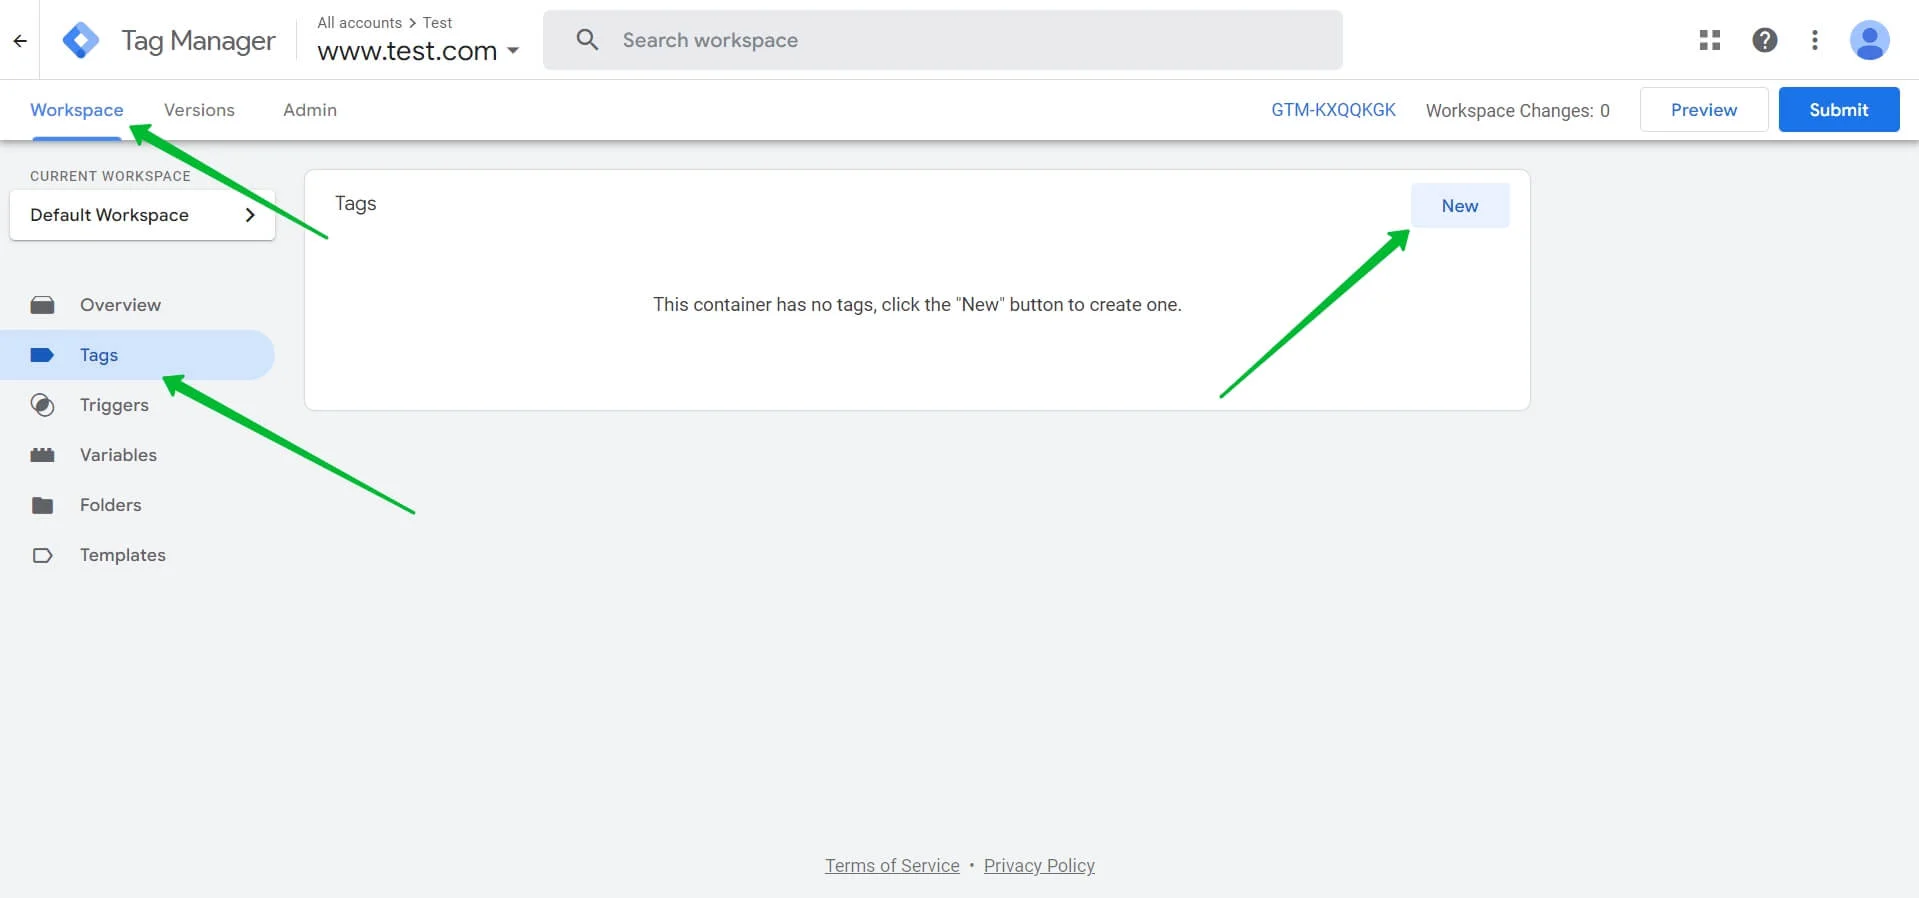Click the Workspace Changes: 0 text

coord(1518,110)
